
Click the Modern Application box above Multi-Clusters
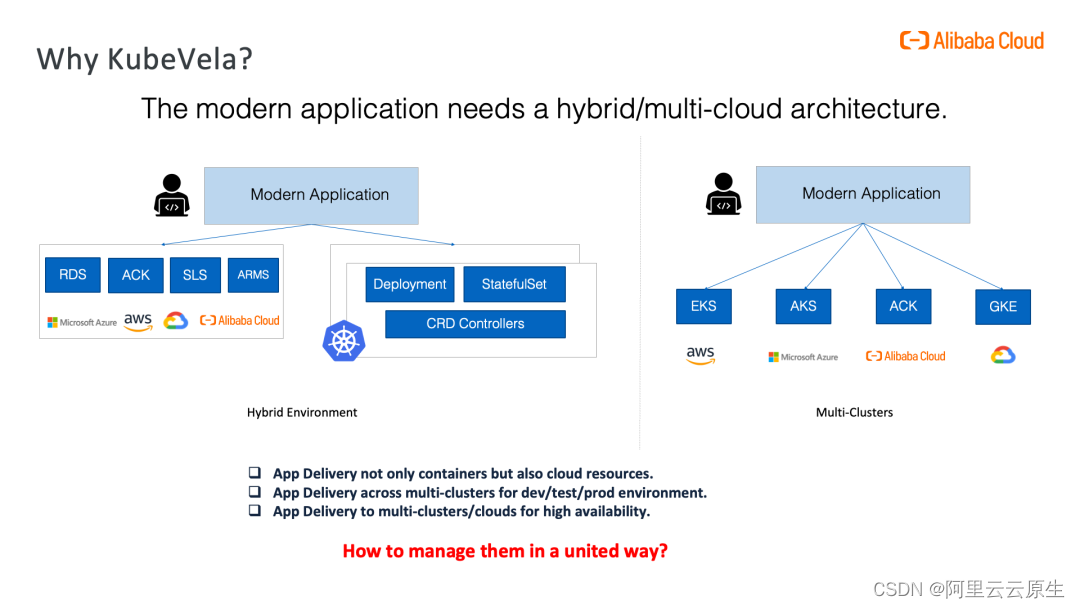[863, 195]
